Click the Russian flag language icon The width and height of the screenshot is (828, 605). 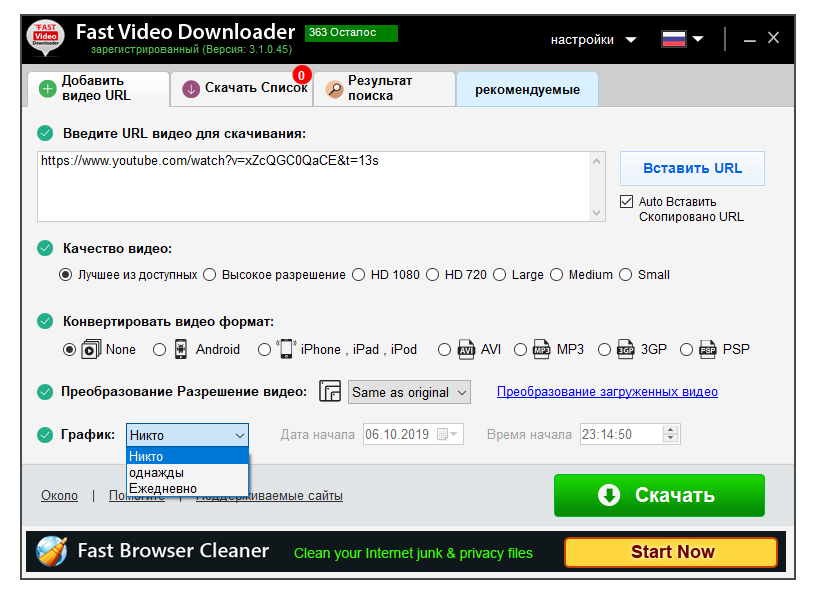coord(674,39)
